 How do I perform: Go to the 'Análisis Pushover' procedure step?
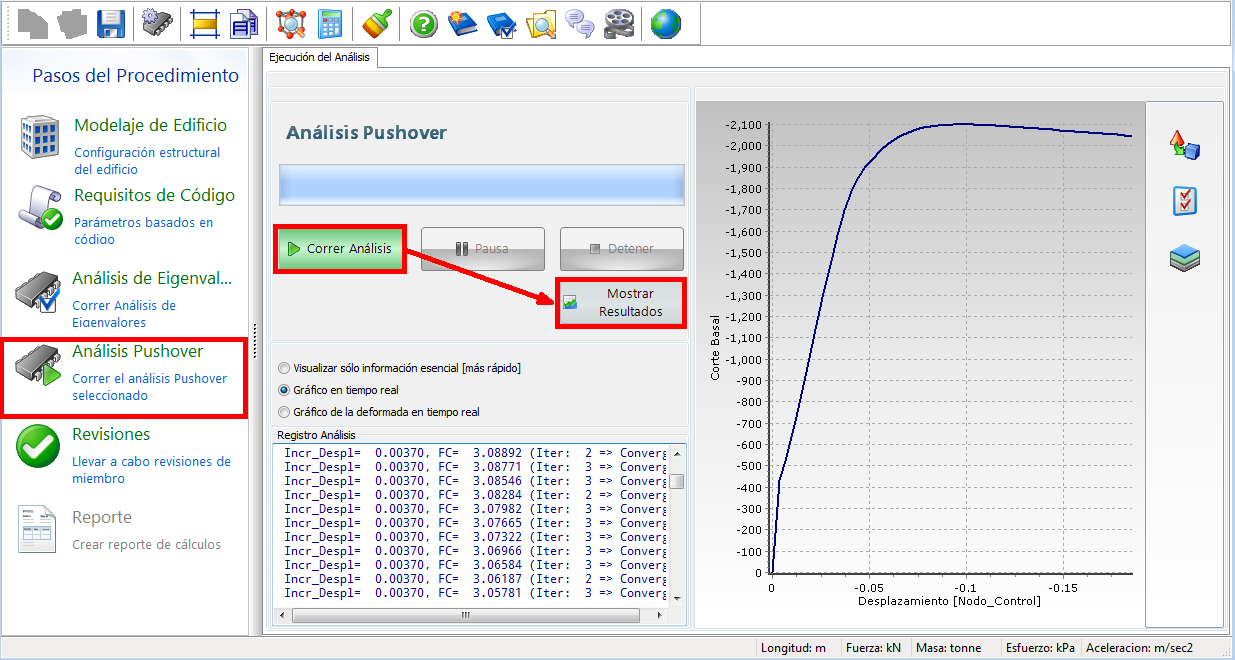click(x=137, y=352)
